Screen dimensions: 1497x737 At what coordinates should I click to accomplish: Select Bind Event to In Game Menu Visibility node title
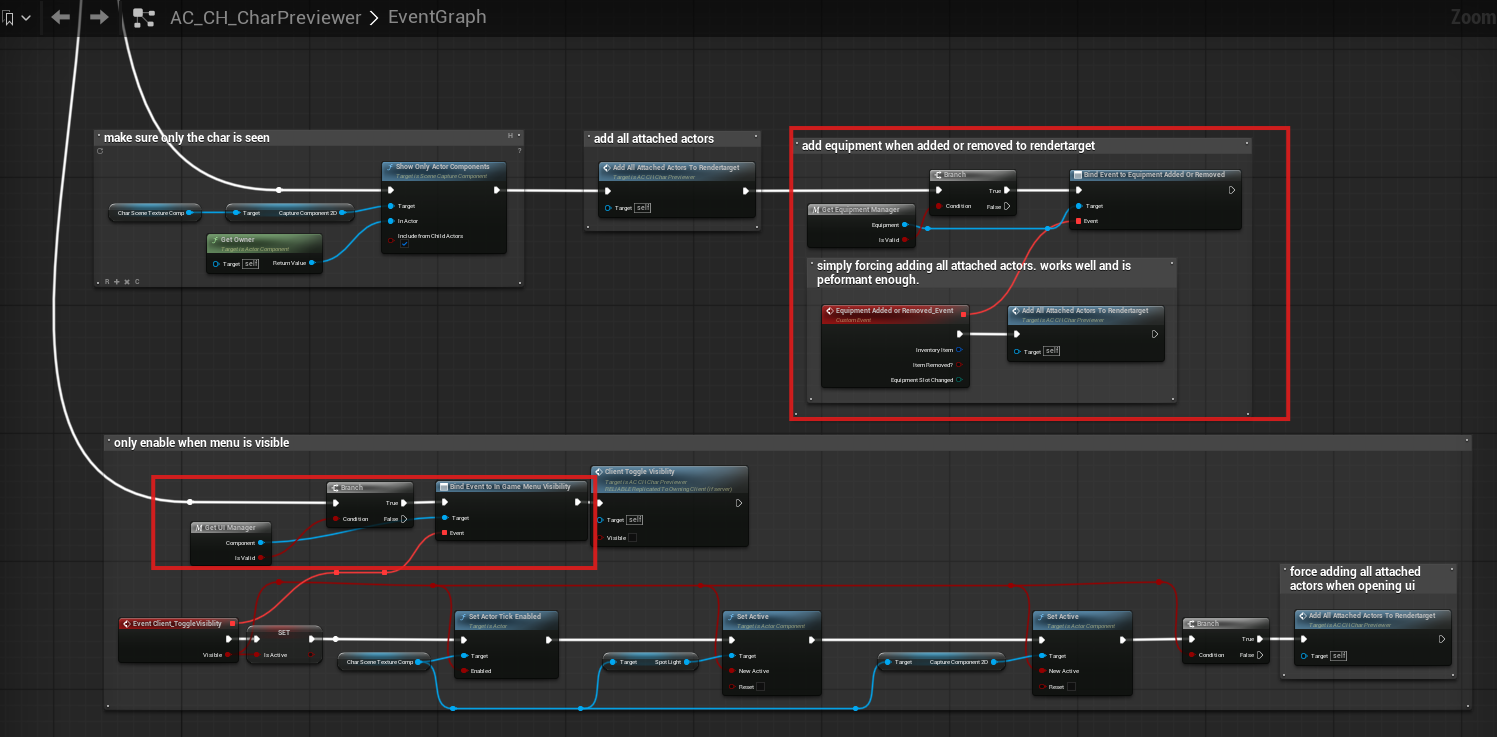510,487
